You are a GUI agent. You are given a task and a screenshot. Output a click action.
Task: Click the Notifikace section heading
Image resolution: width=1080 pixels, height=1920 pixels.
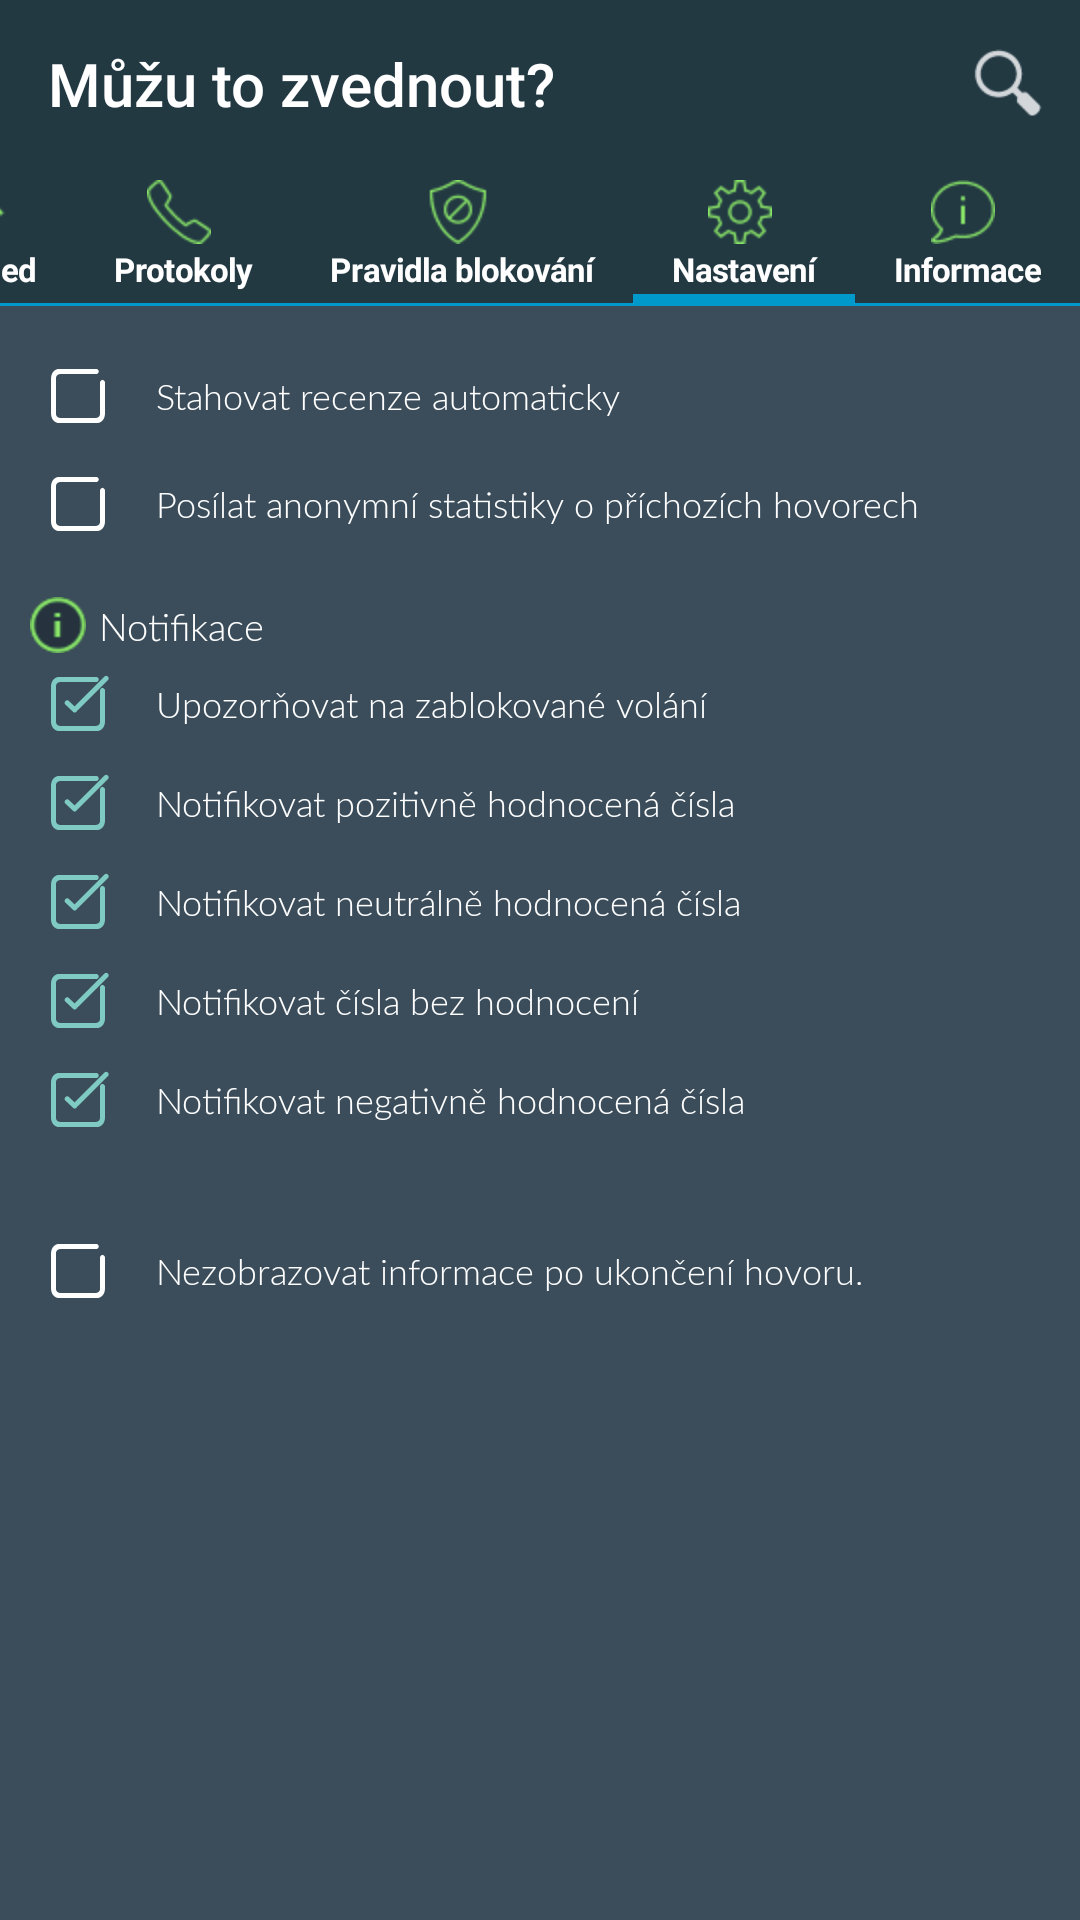(x=182, y=629)
